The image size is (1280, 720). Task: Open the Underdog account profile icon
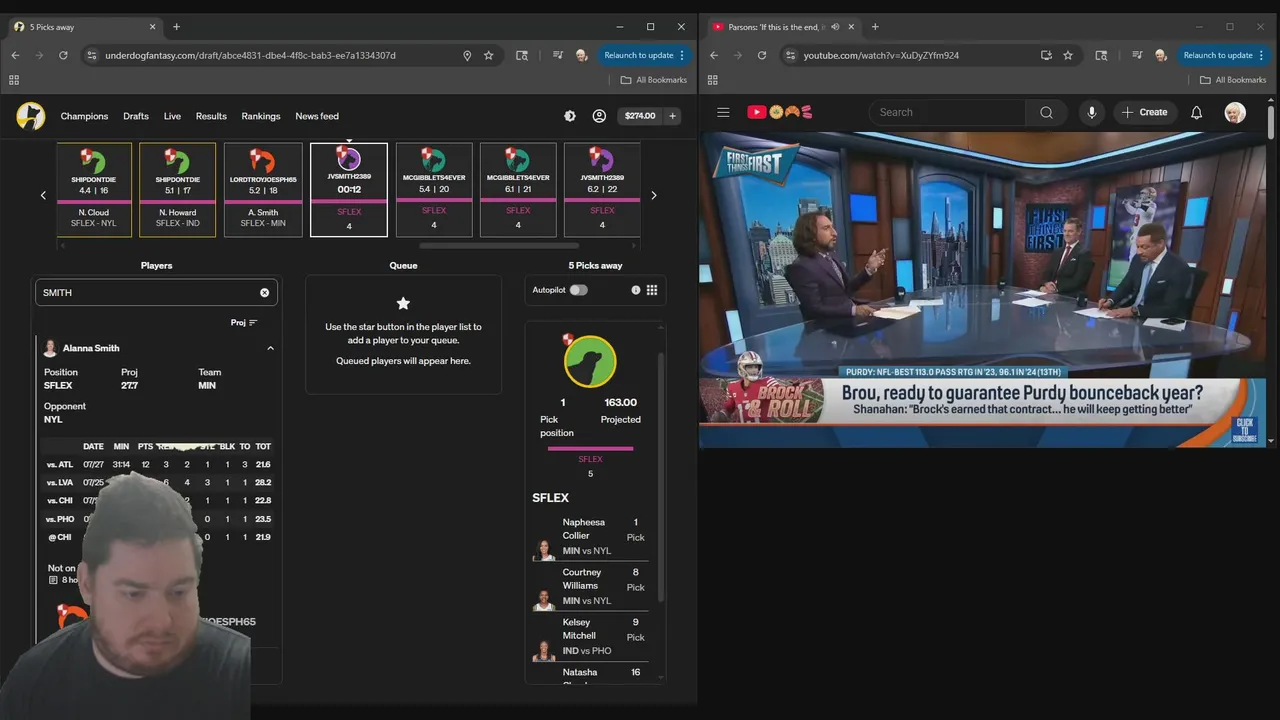[599, 116]
